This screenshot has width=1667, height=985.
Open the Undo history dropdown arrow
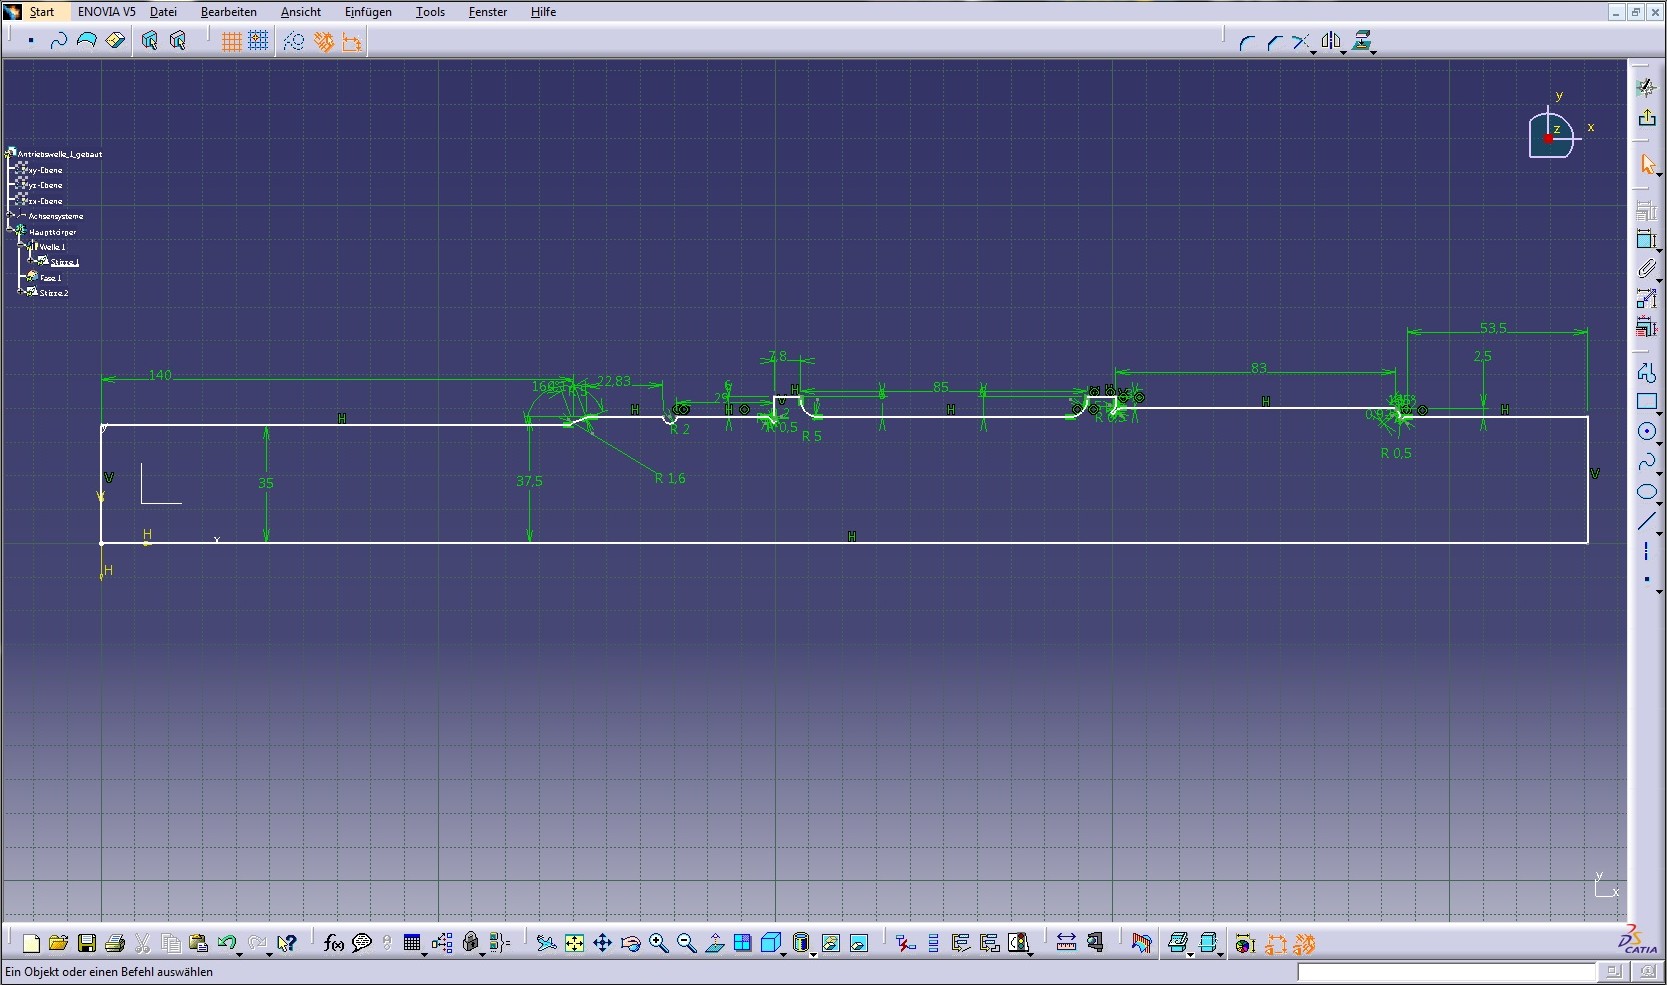tap(240, 954)
